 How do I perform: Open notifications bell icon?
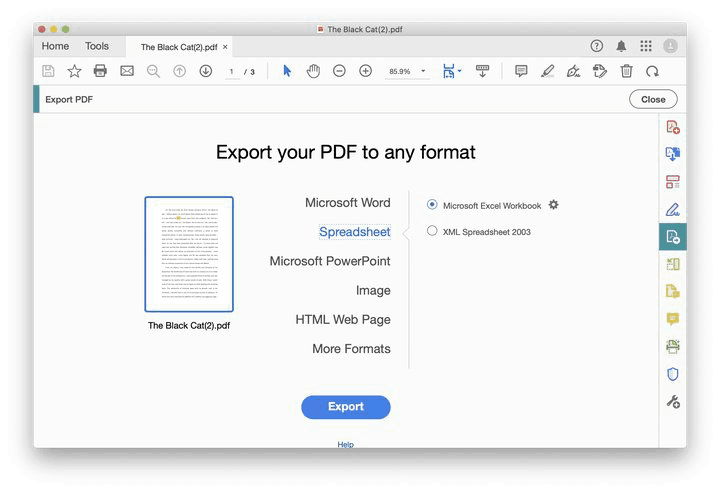point(621,46)
